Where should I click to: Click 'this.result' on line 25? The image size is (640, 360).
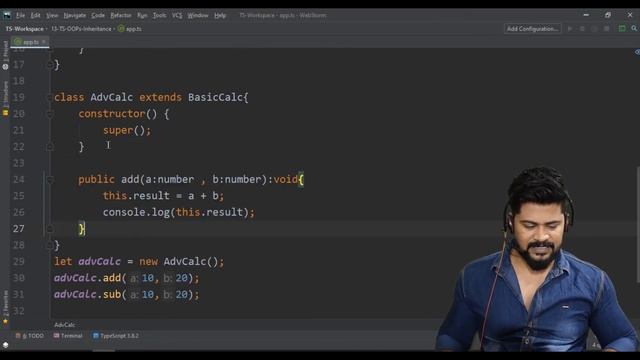(136, 196)
